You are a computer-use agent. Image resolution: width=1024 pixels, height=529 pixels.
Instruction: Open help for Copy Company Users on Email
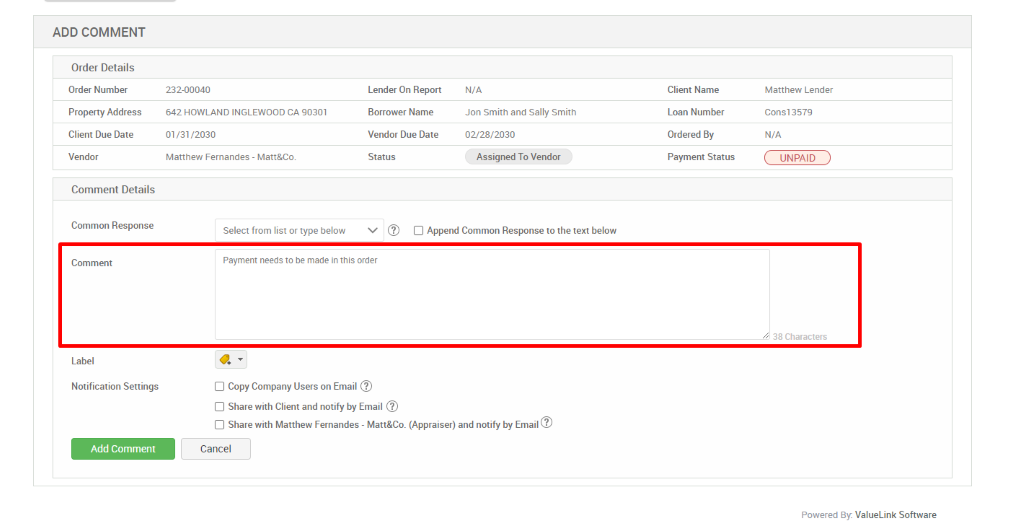point(366,386)
